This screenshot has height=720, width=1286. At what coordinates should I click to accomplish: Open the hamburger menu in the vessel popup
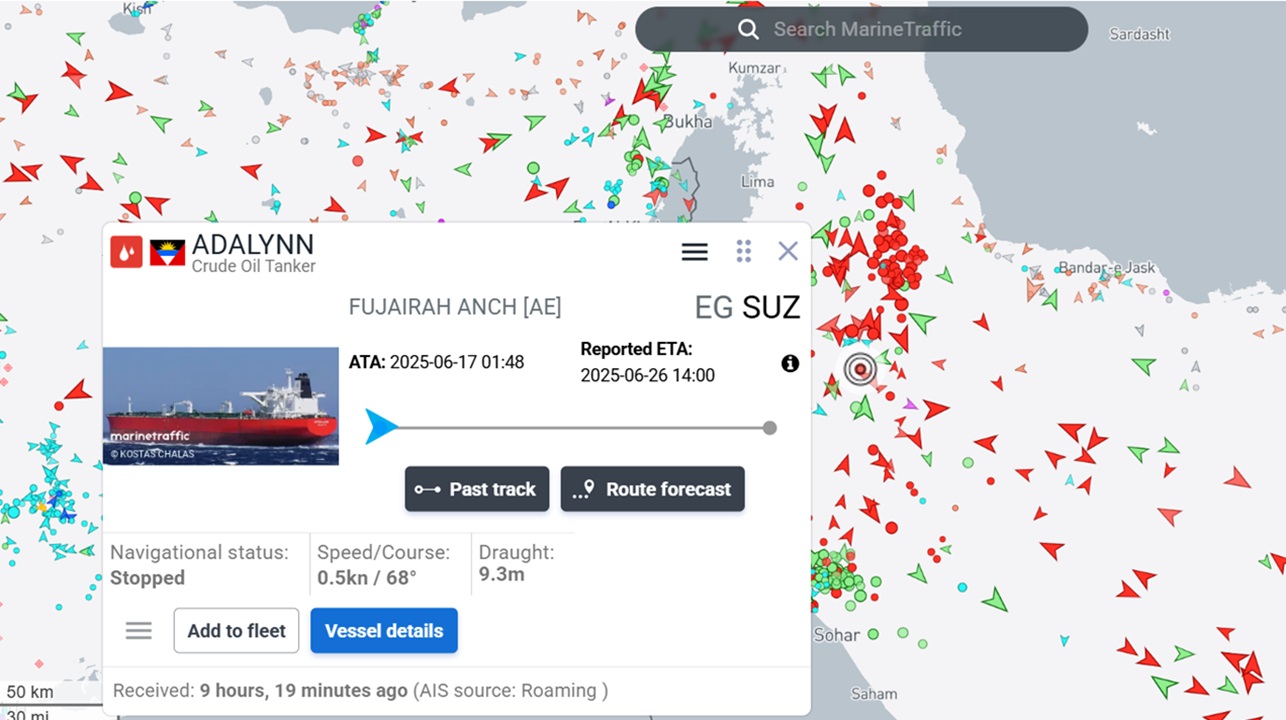pyautogui.click(x=694, y=252)
